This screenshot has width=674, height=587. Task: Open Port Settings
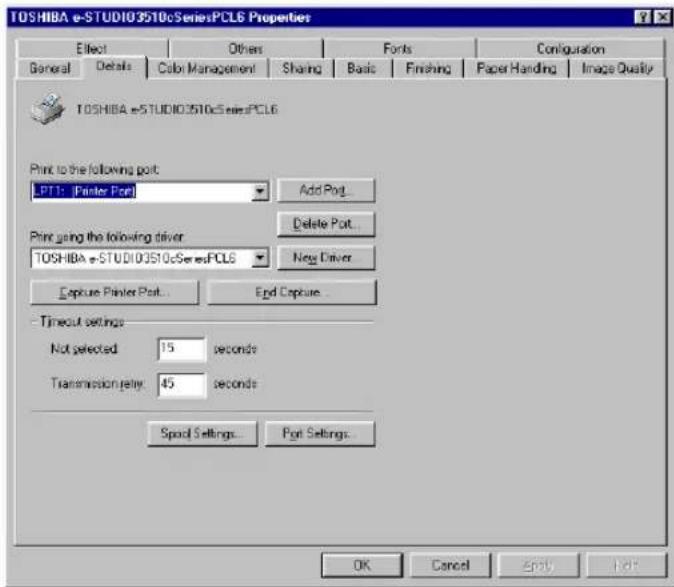320,434
